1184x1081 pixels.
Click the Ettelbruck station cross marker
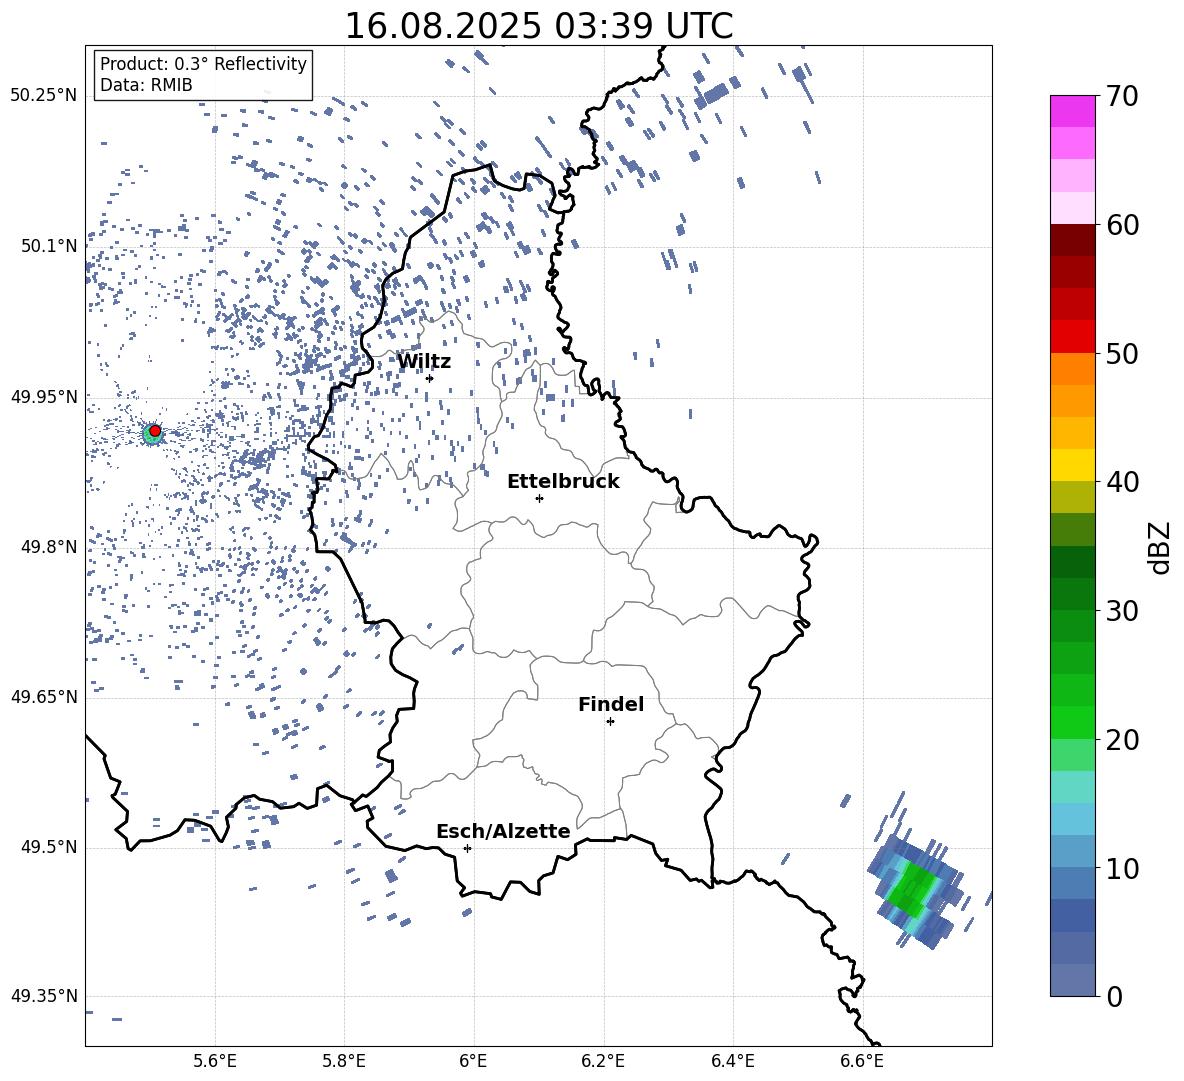coord(539,498)
